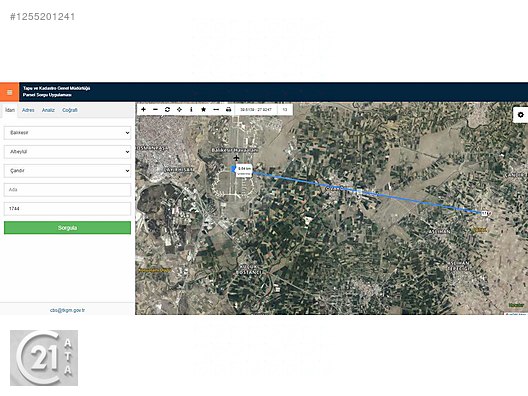Select the info query tool icon
The height and width of the screenshot is (396, 528).
pyautogui.click(x=191, y=109)
